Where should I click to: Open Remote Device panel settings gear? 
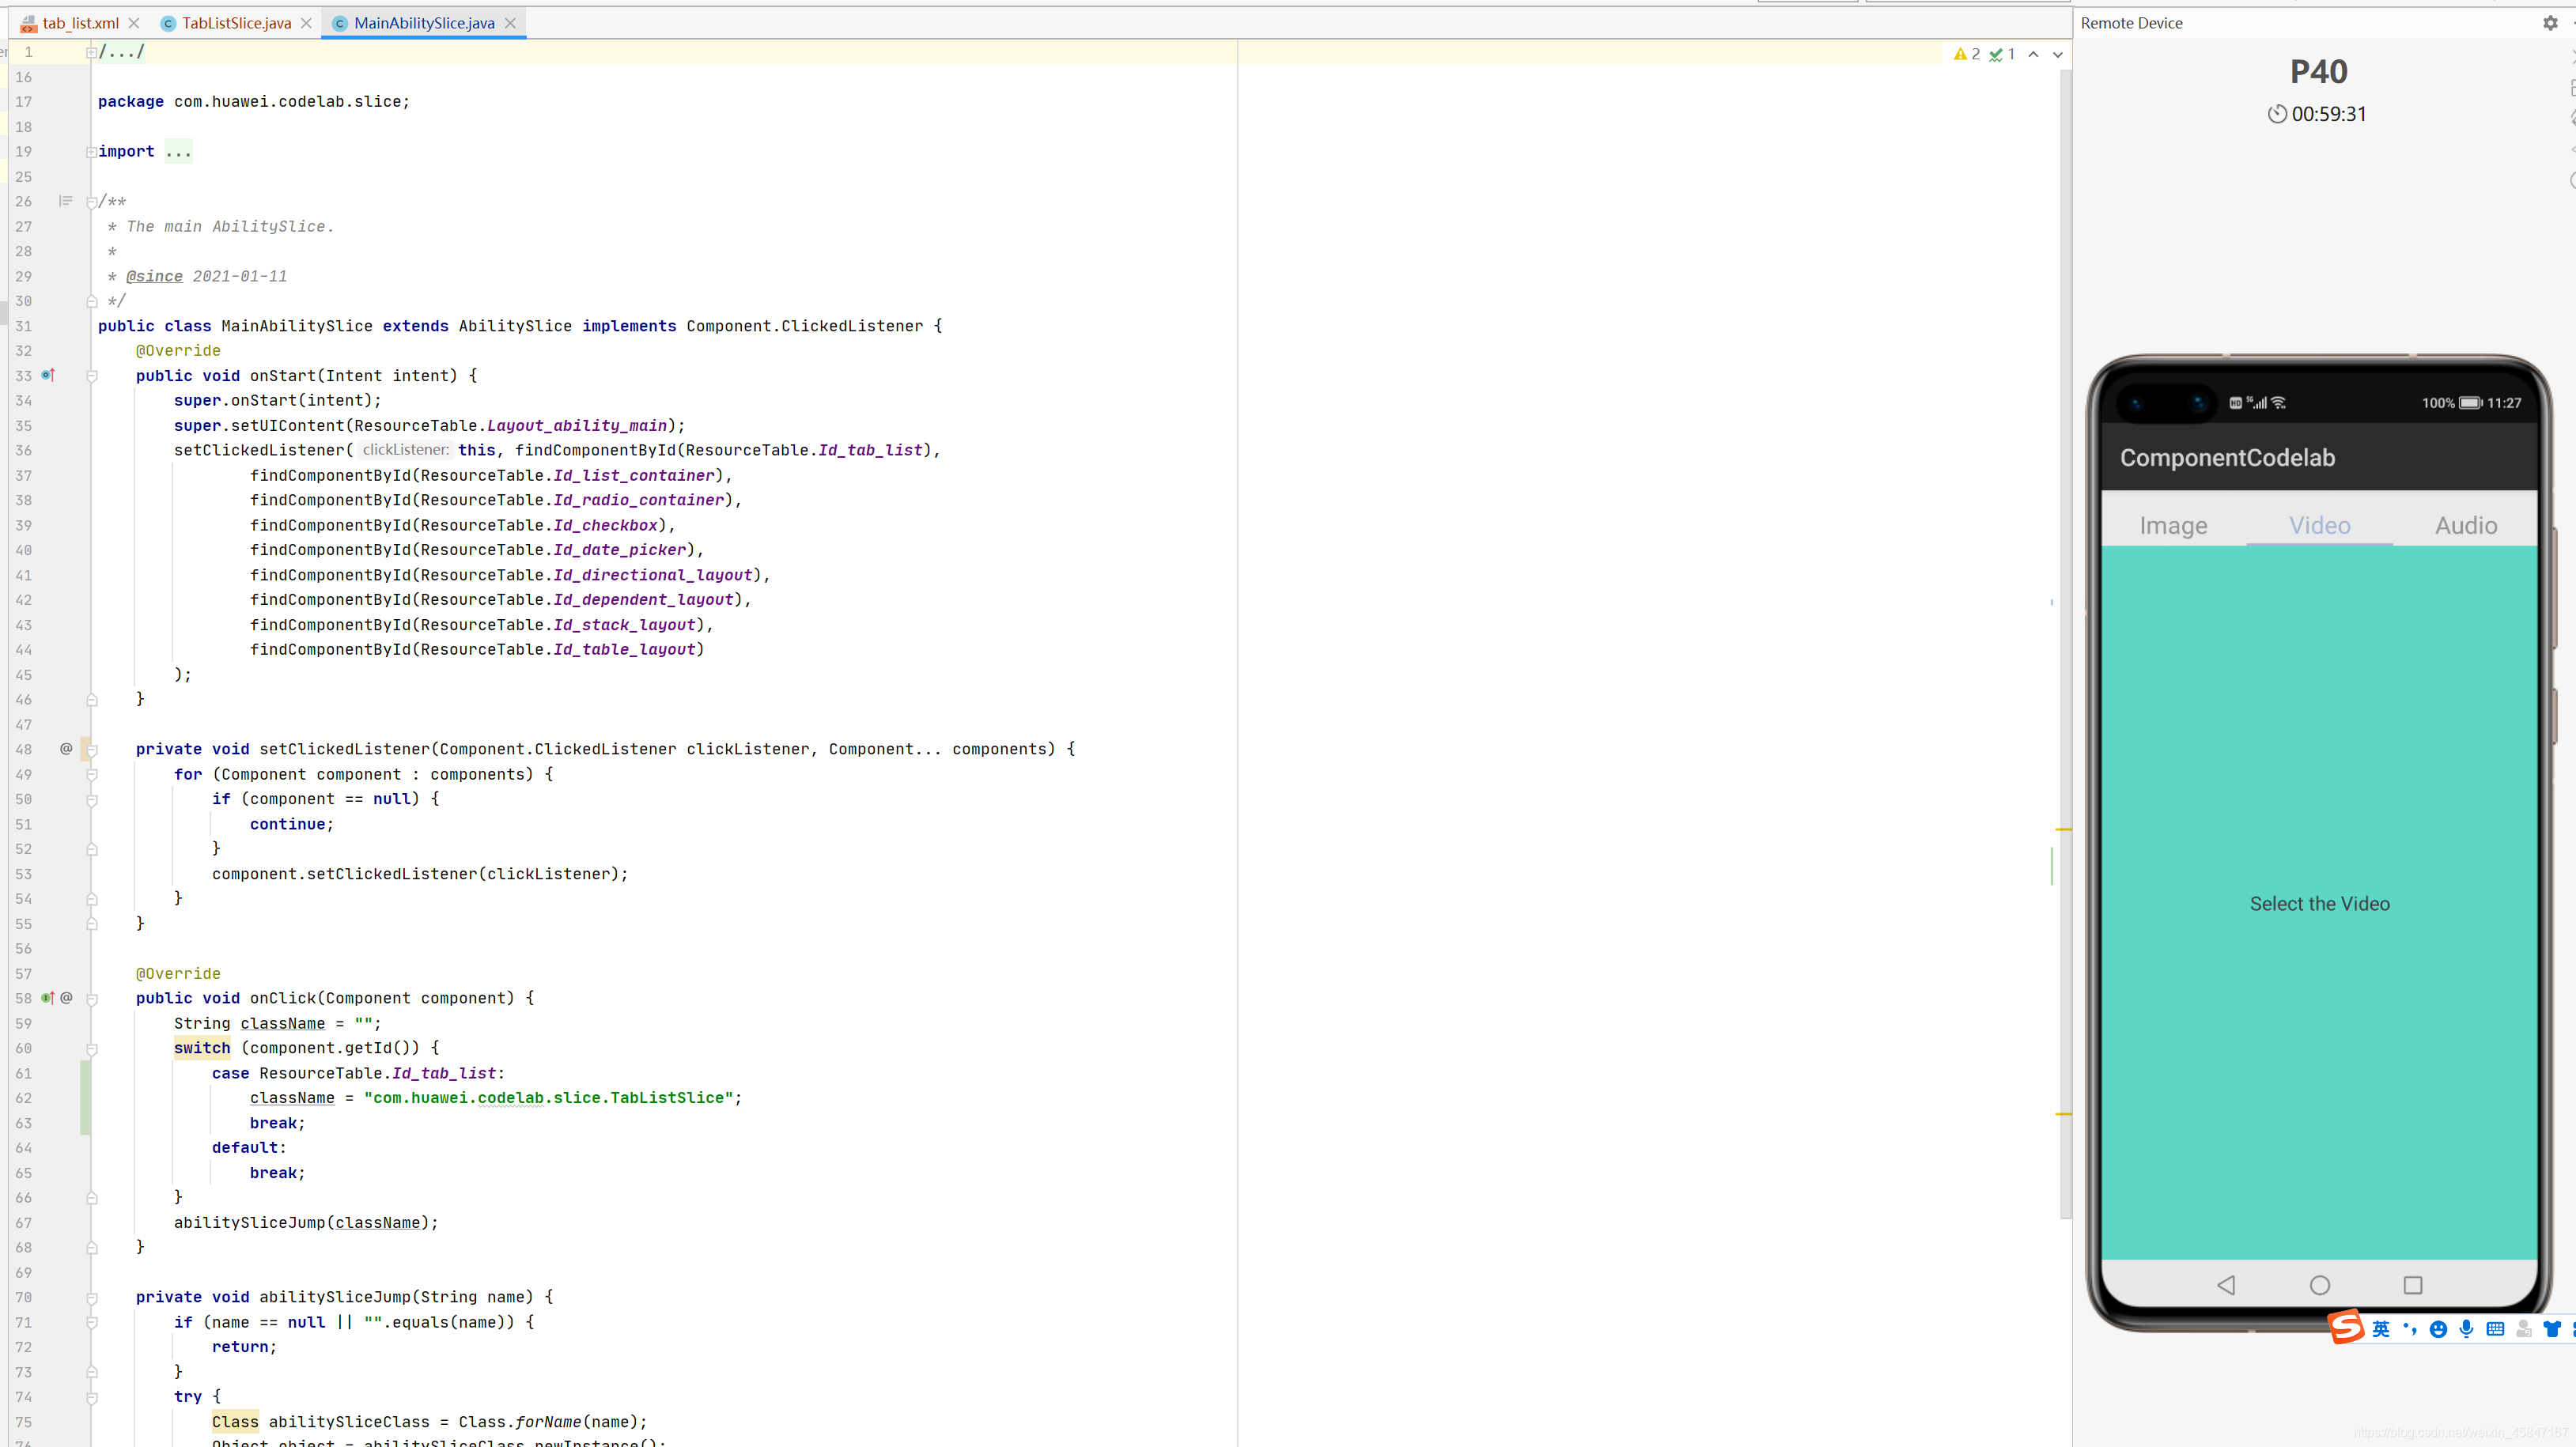2550,23
